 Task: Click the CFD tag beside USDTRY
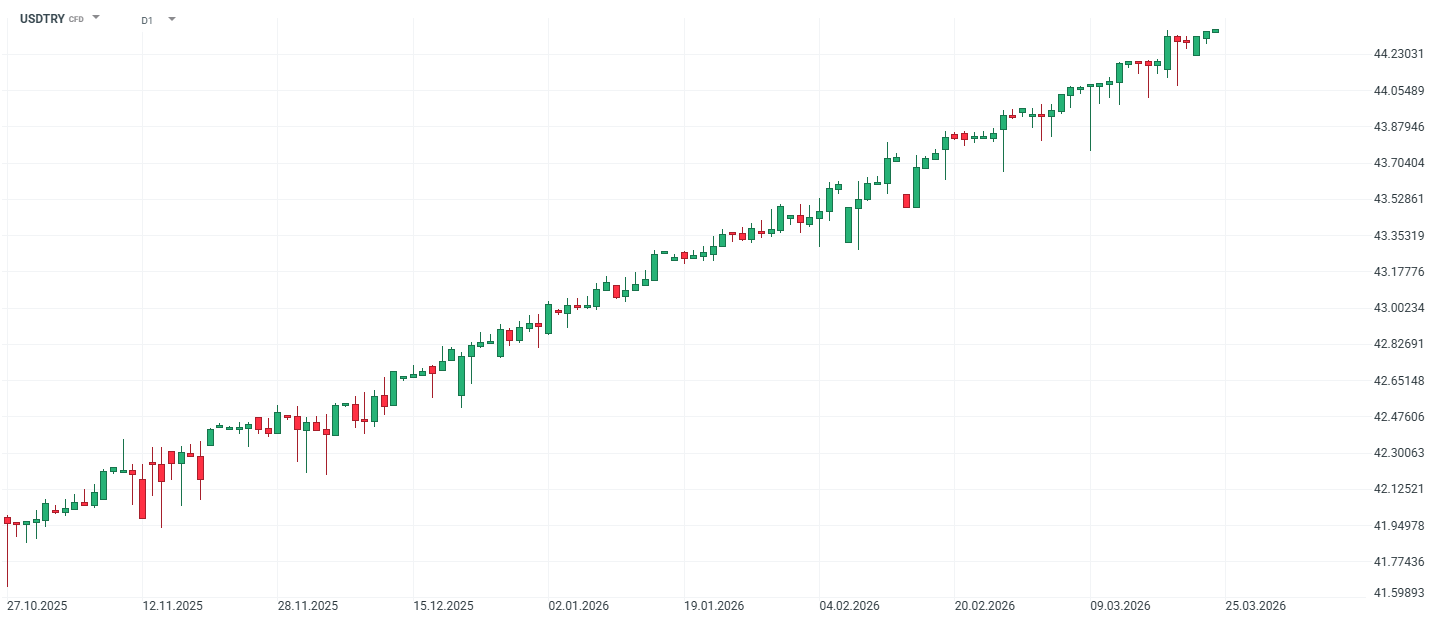(76, 19)
